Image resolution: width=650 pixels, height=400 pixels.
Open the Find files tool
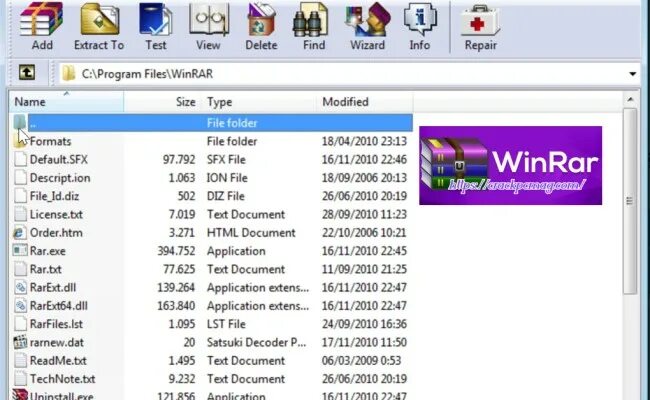click(x=314, y=26)
